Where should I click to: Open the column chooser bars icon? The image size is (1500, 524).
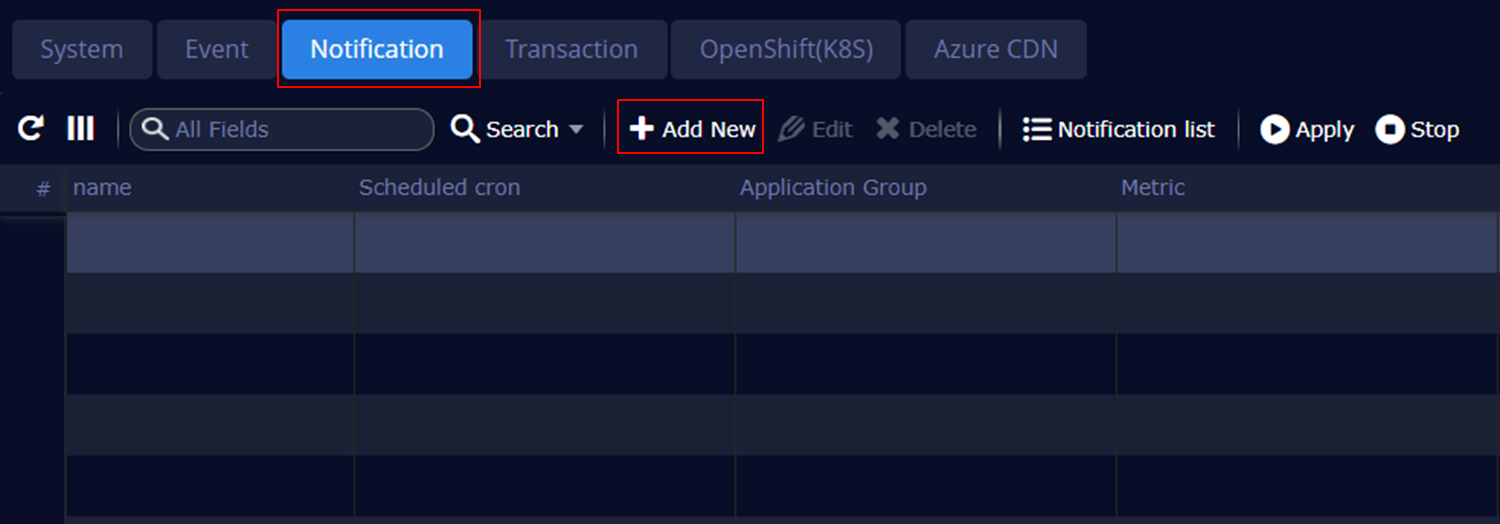coord(80,129)
